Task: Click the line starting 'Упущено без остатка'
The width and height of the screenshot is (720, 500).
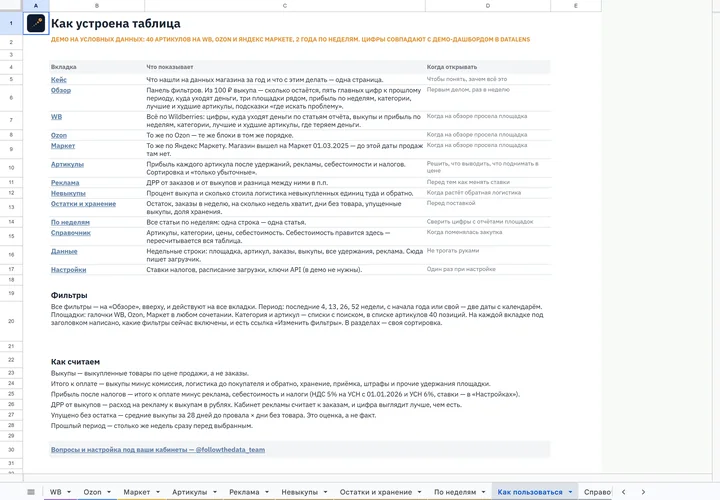Action: (x=214, y=415)
